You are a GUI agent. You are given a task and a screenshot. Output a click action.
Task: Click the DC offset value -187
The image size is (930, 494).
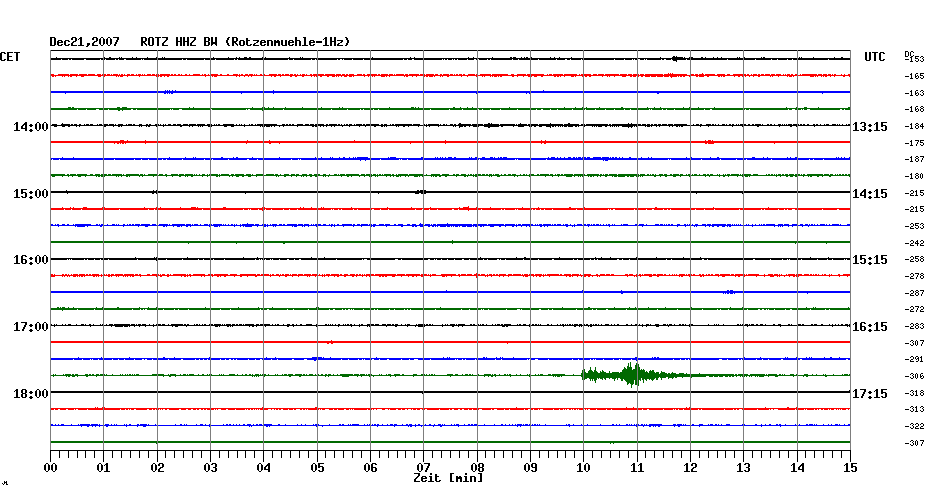(x=915, y=160)
